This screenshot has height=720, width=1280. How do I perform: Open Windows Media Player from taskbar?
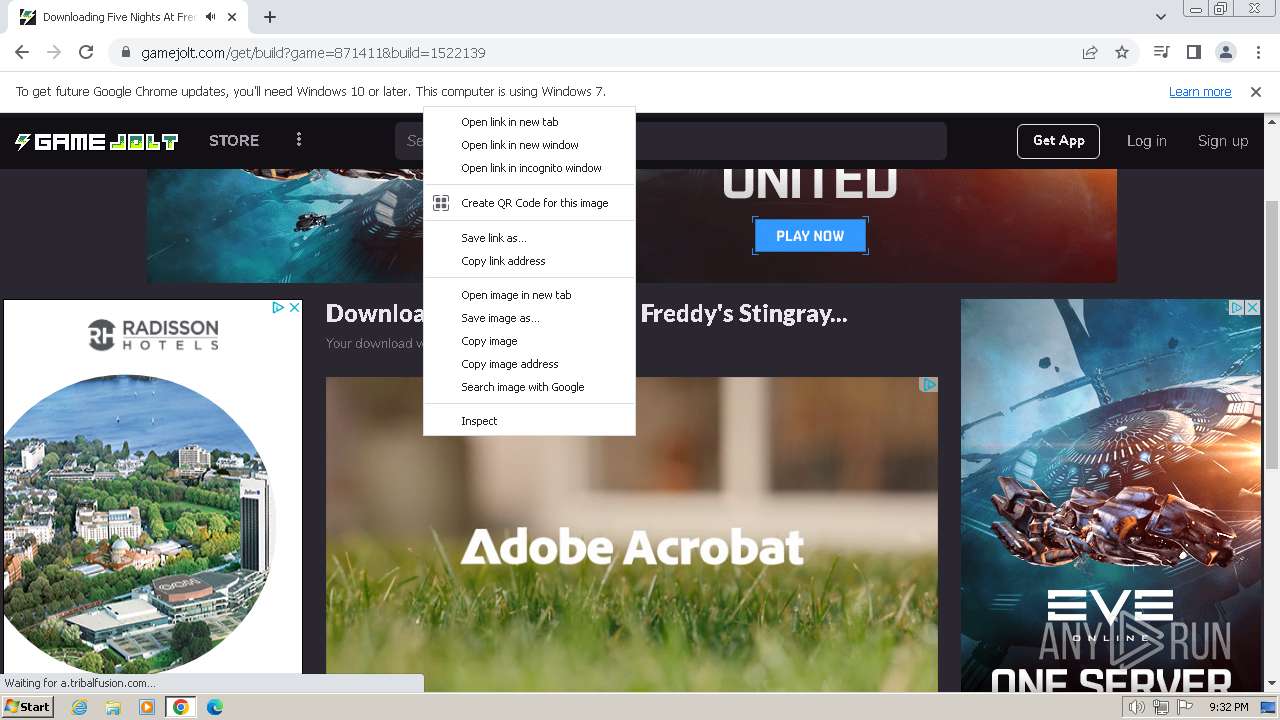pos(147,707)
